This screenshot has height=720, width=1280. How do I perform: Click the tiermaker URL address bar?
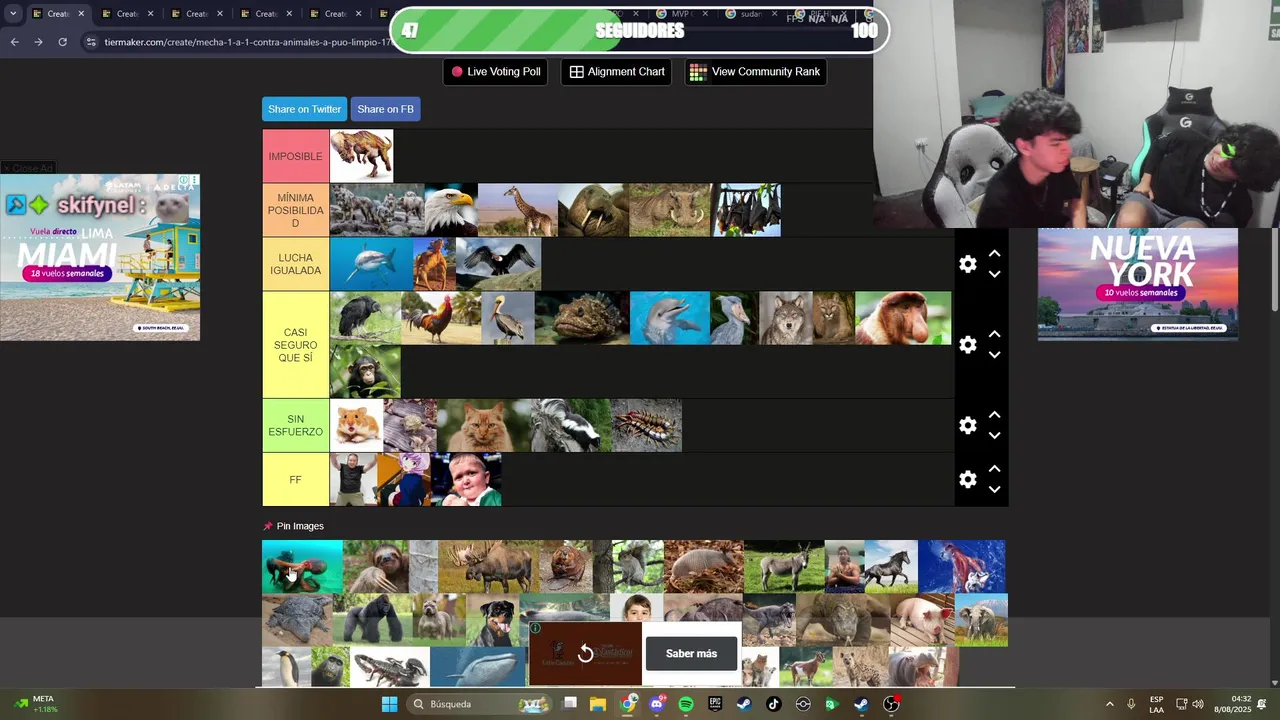pyautogui.click(x=250, y=42)
